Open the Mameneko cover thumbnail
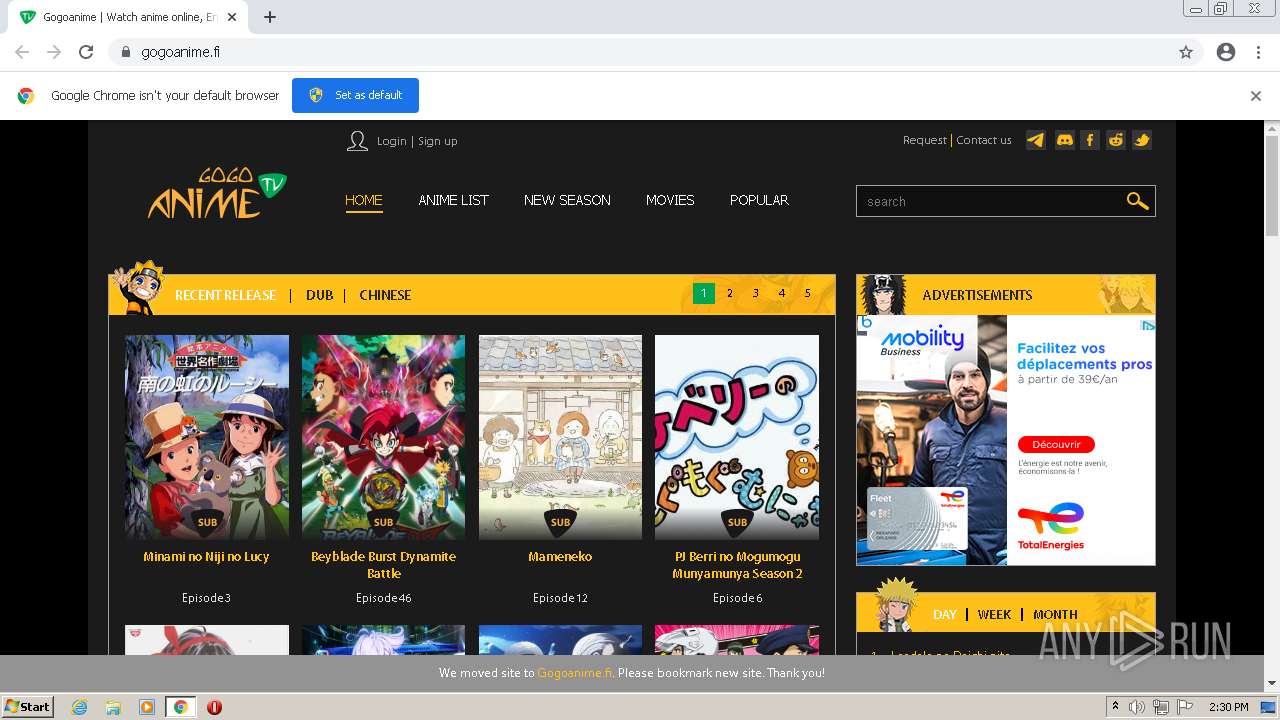Screen dimensions: 1280x720 pyautogui.click(x=560, y=437)
